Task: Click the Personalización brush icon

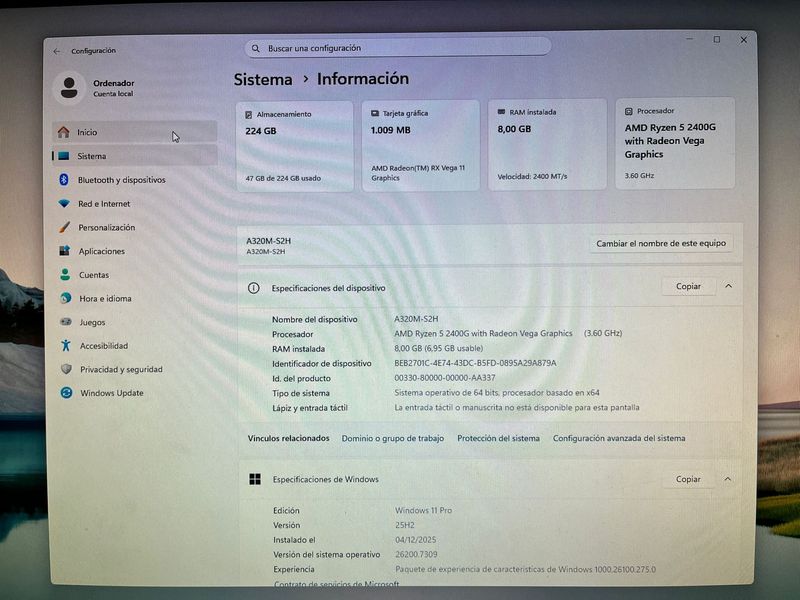Action: point(64,227)
